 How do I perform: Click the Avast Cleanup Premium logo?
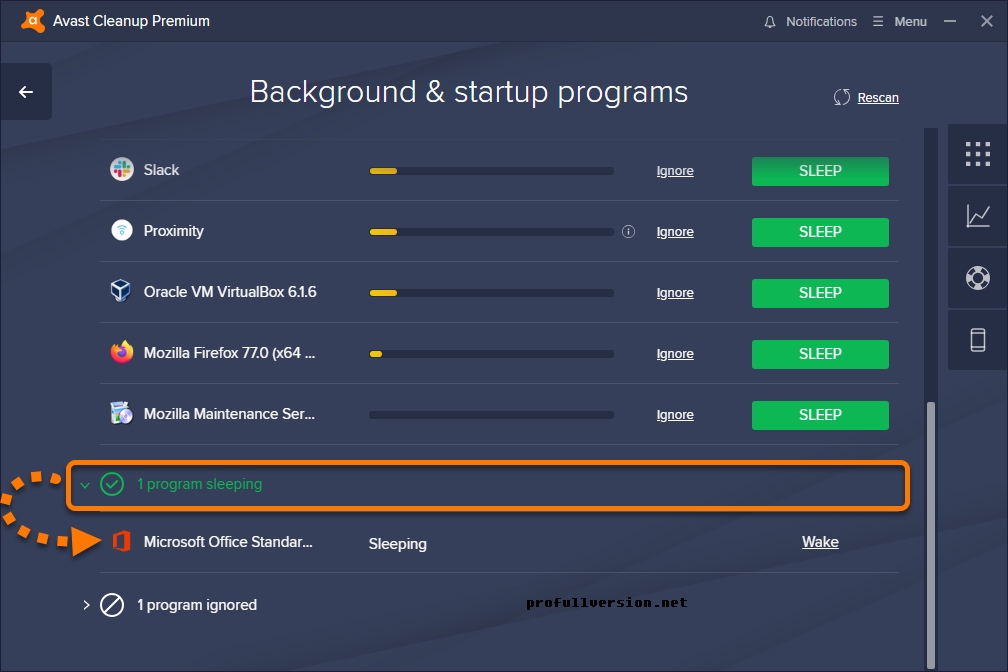pos(33,20)
